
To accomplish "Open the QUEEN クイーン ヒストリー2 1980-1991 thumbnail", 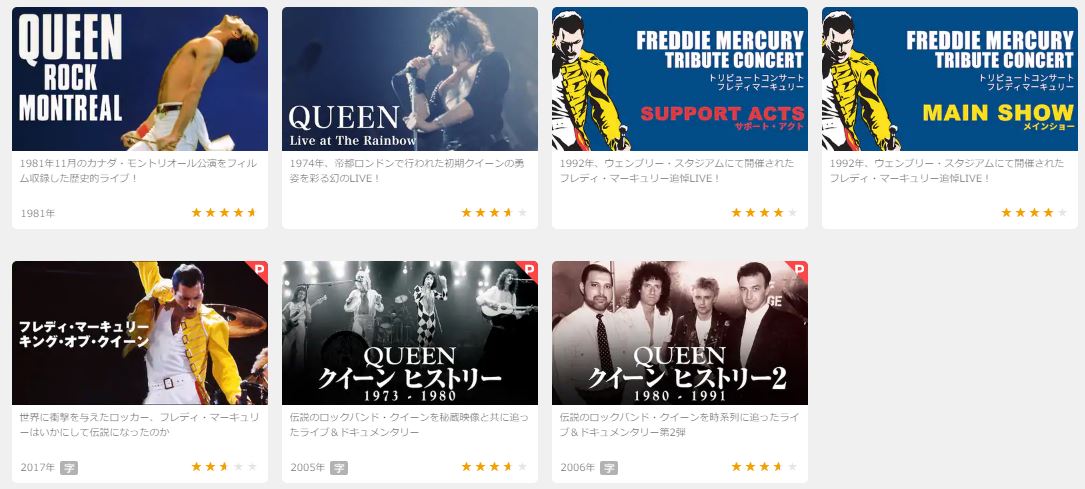I will tap(680, 333).
